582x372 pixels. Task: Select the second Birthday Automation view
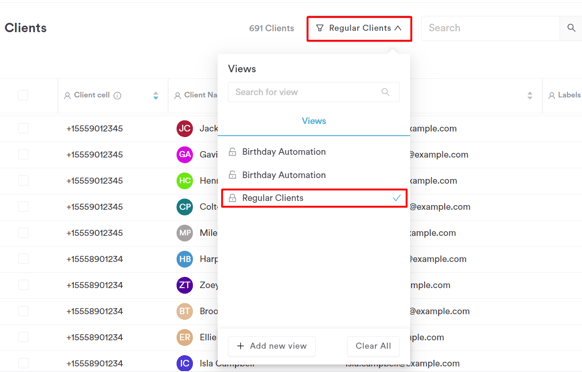pos(314,175)
